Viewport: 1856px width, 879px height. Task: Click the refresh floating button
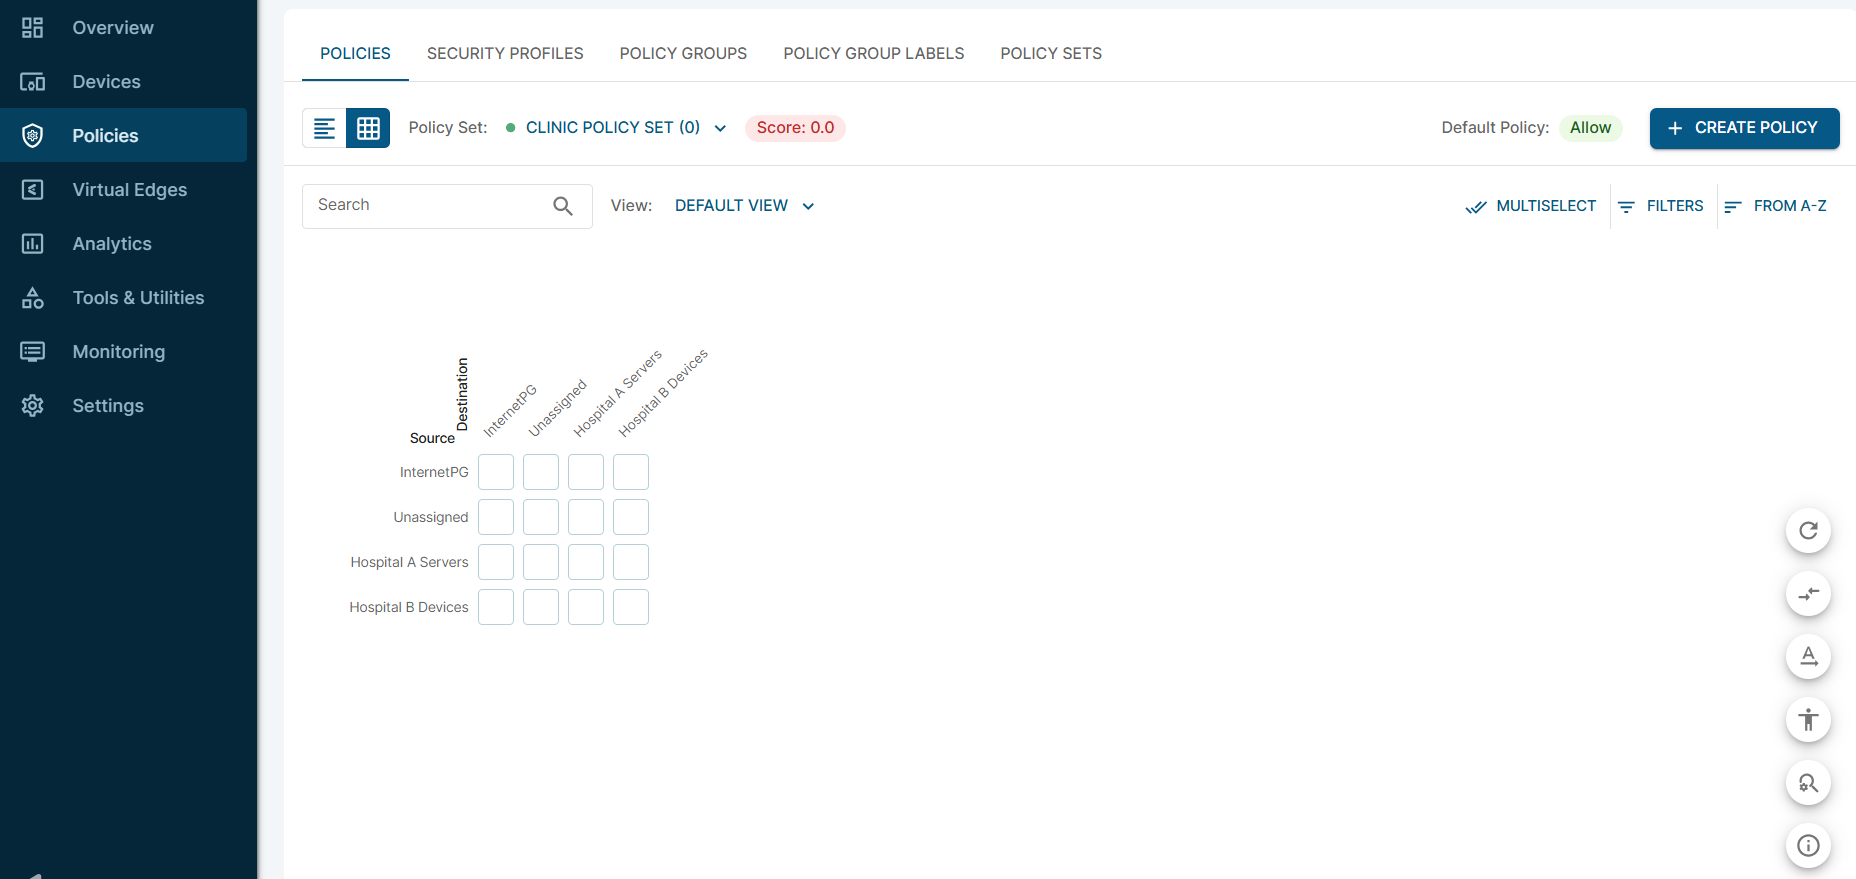[1808, 531]
